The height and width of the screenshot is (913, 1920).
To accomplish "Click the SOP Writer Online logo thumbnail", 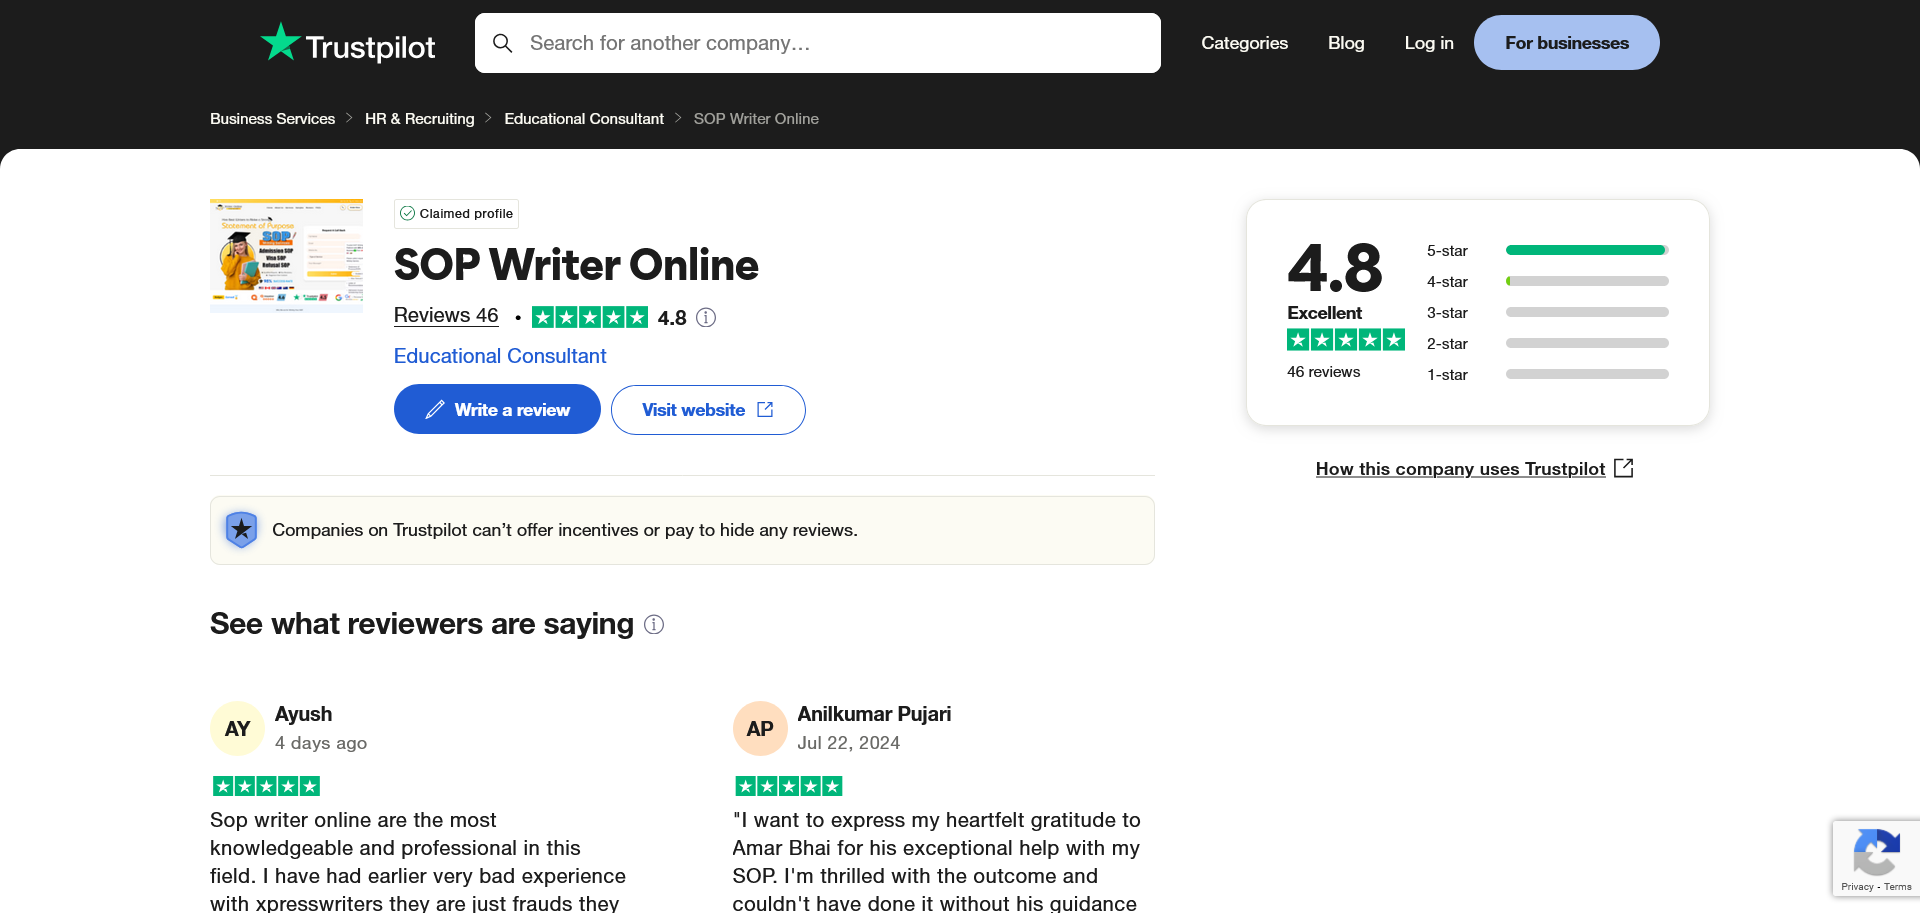I will 286,256.
